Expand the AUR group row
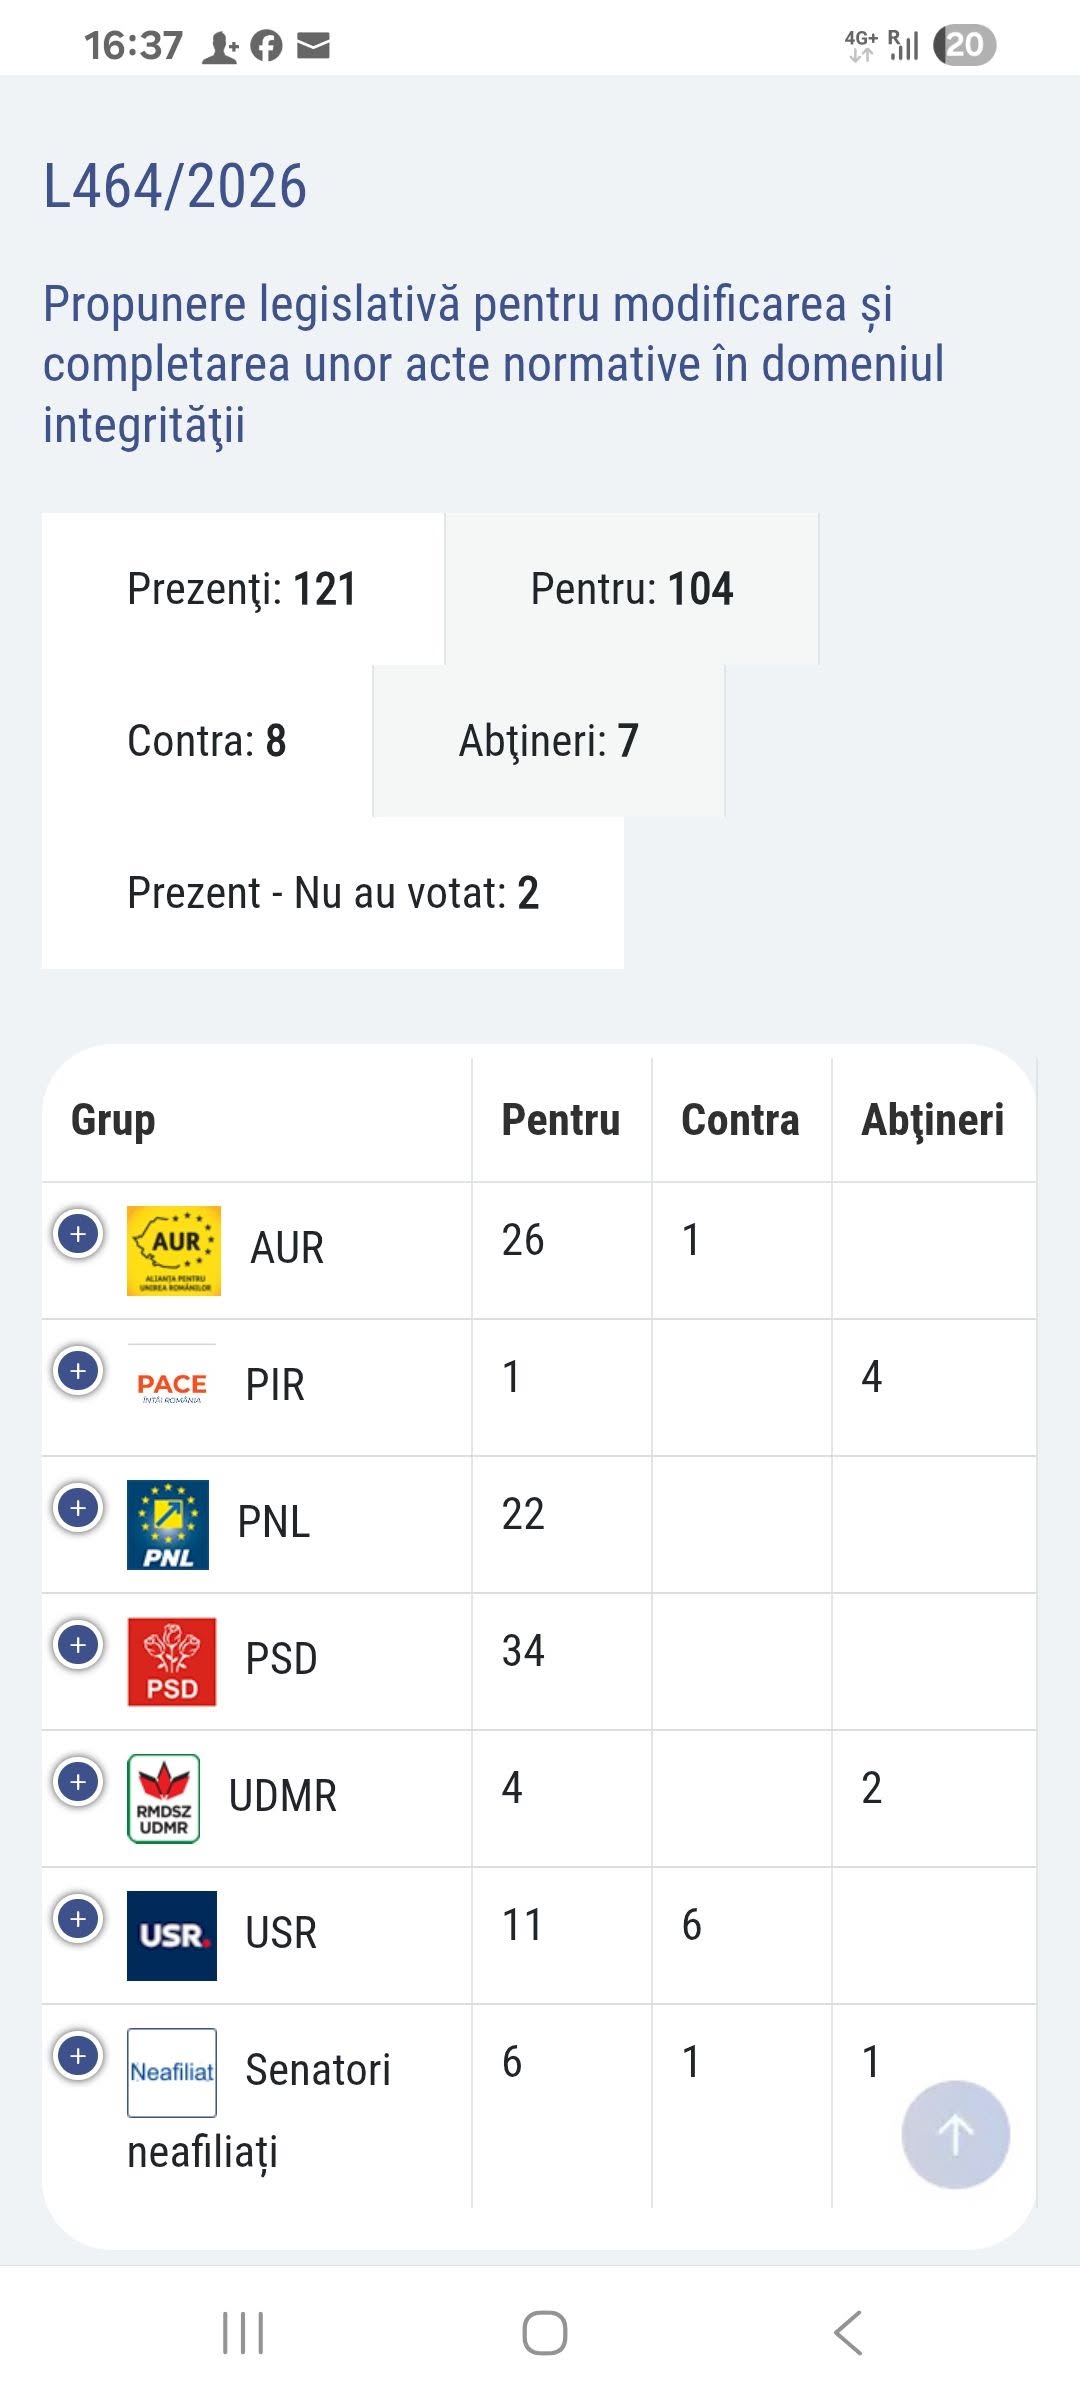1080x2400 pixels. (78, 1234)
